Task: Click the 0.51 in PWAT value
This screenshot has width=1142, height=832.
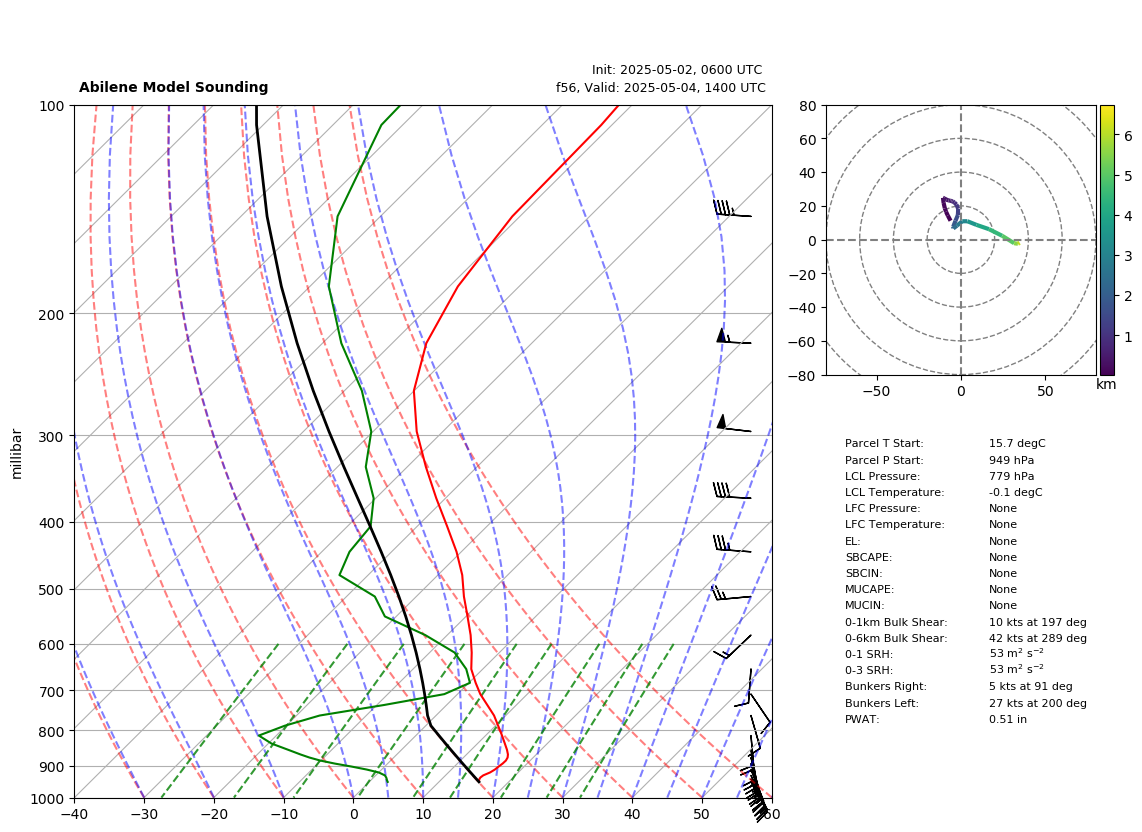Action: (1007, 719)
